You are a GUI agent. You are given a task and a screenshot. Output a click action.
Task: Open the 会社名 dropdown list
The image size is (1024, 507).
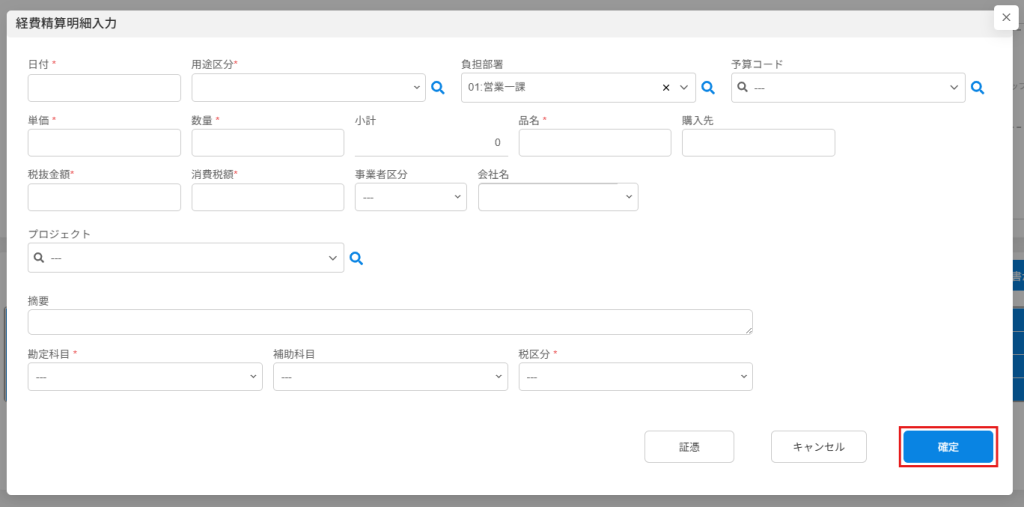coord(557,198)
